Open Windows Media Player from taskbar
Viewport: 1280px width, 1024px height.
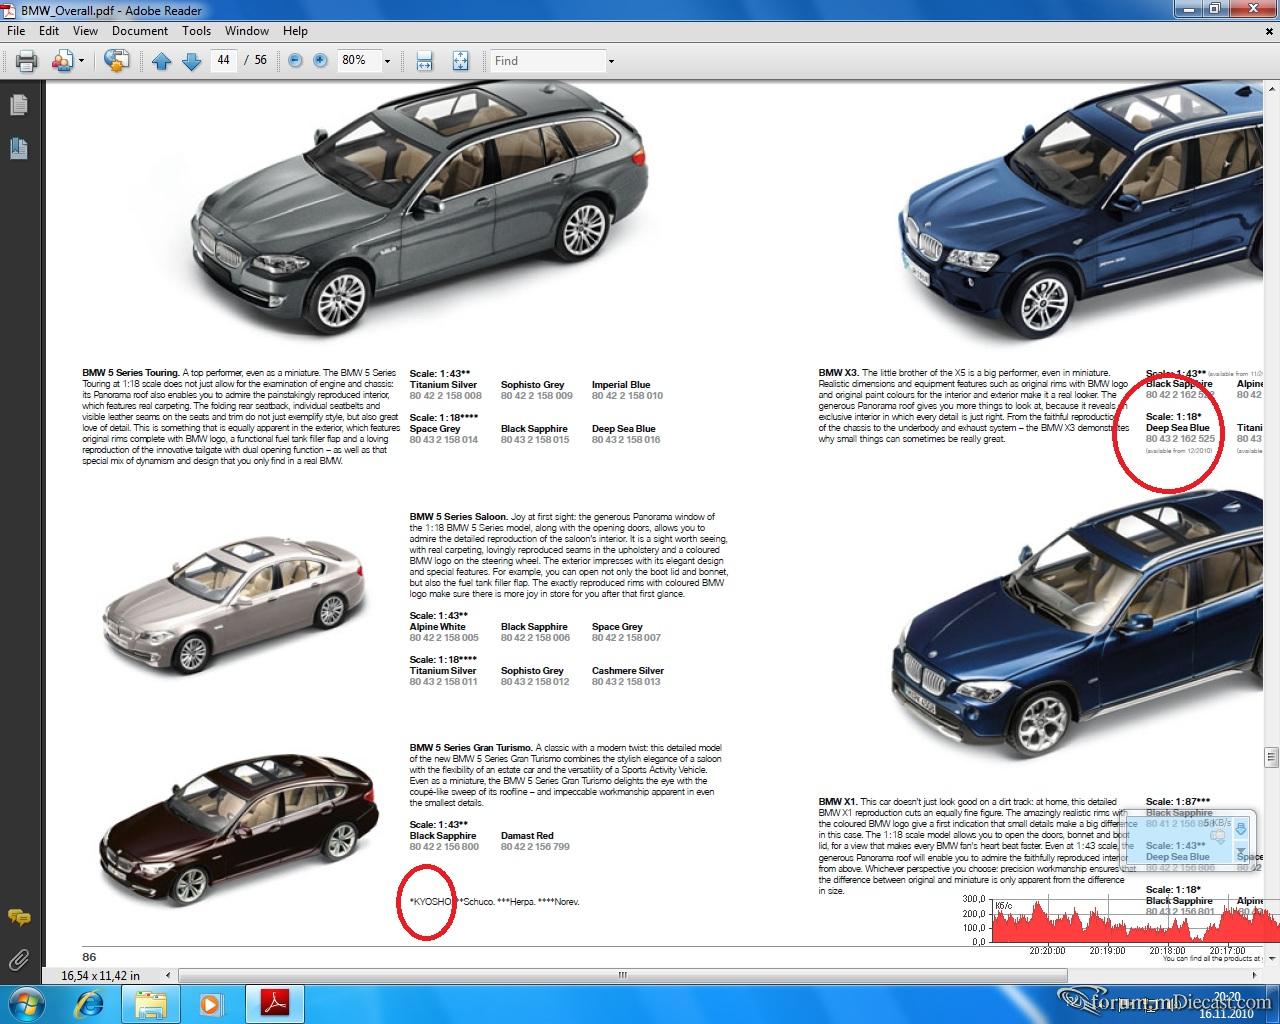pos(210,1003)
